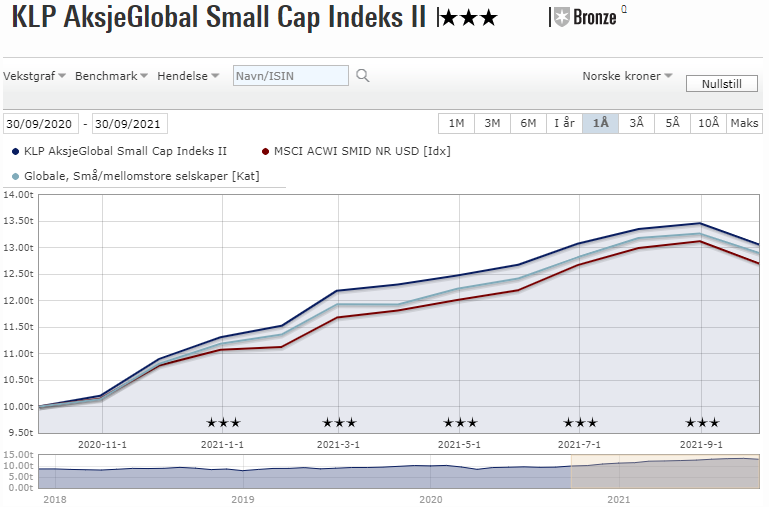The image size is (769, 507).
Task: Select the 3M period tab
Action: pyautogui.click(x=492, y=123)
